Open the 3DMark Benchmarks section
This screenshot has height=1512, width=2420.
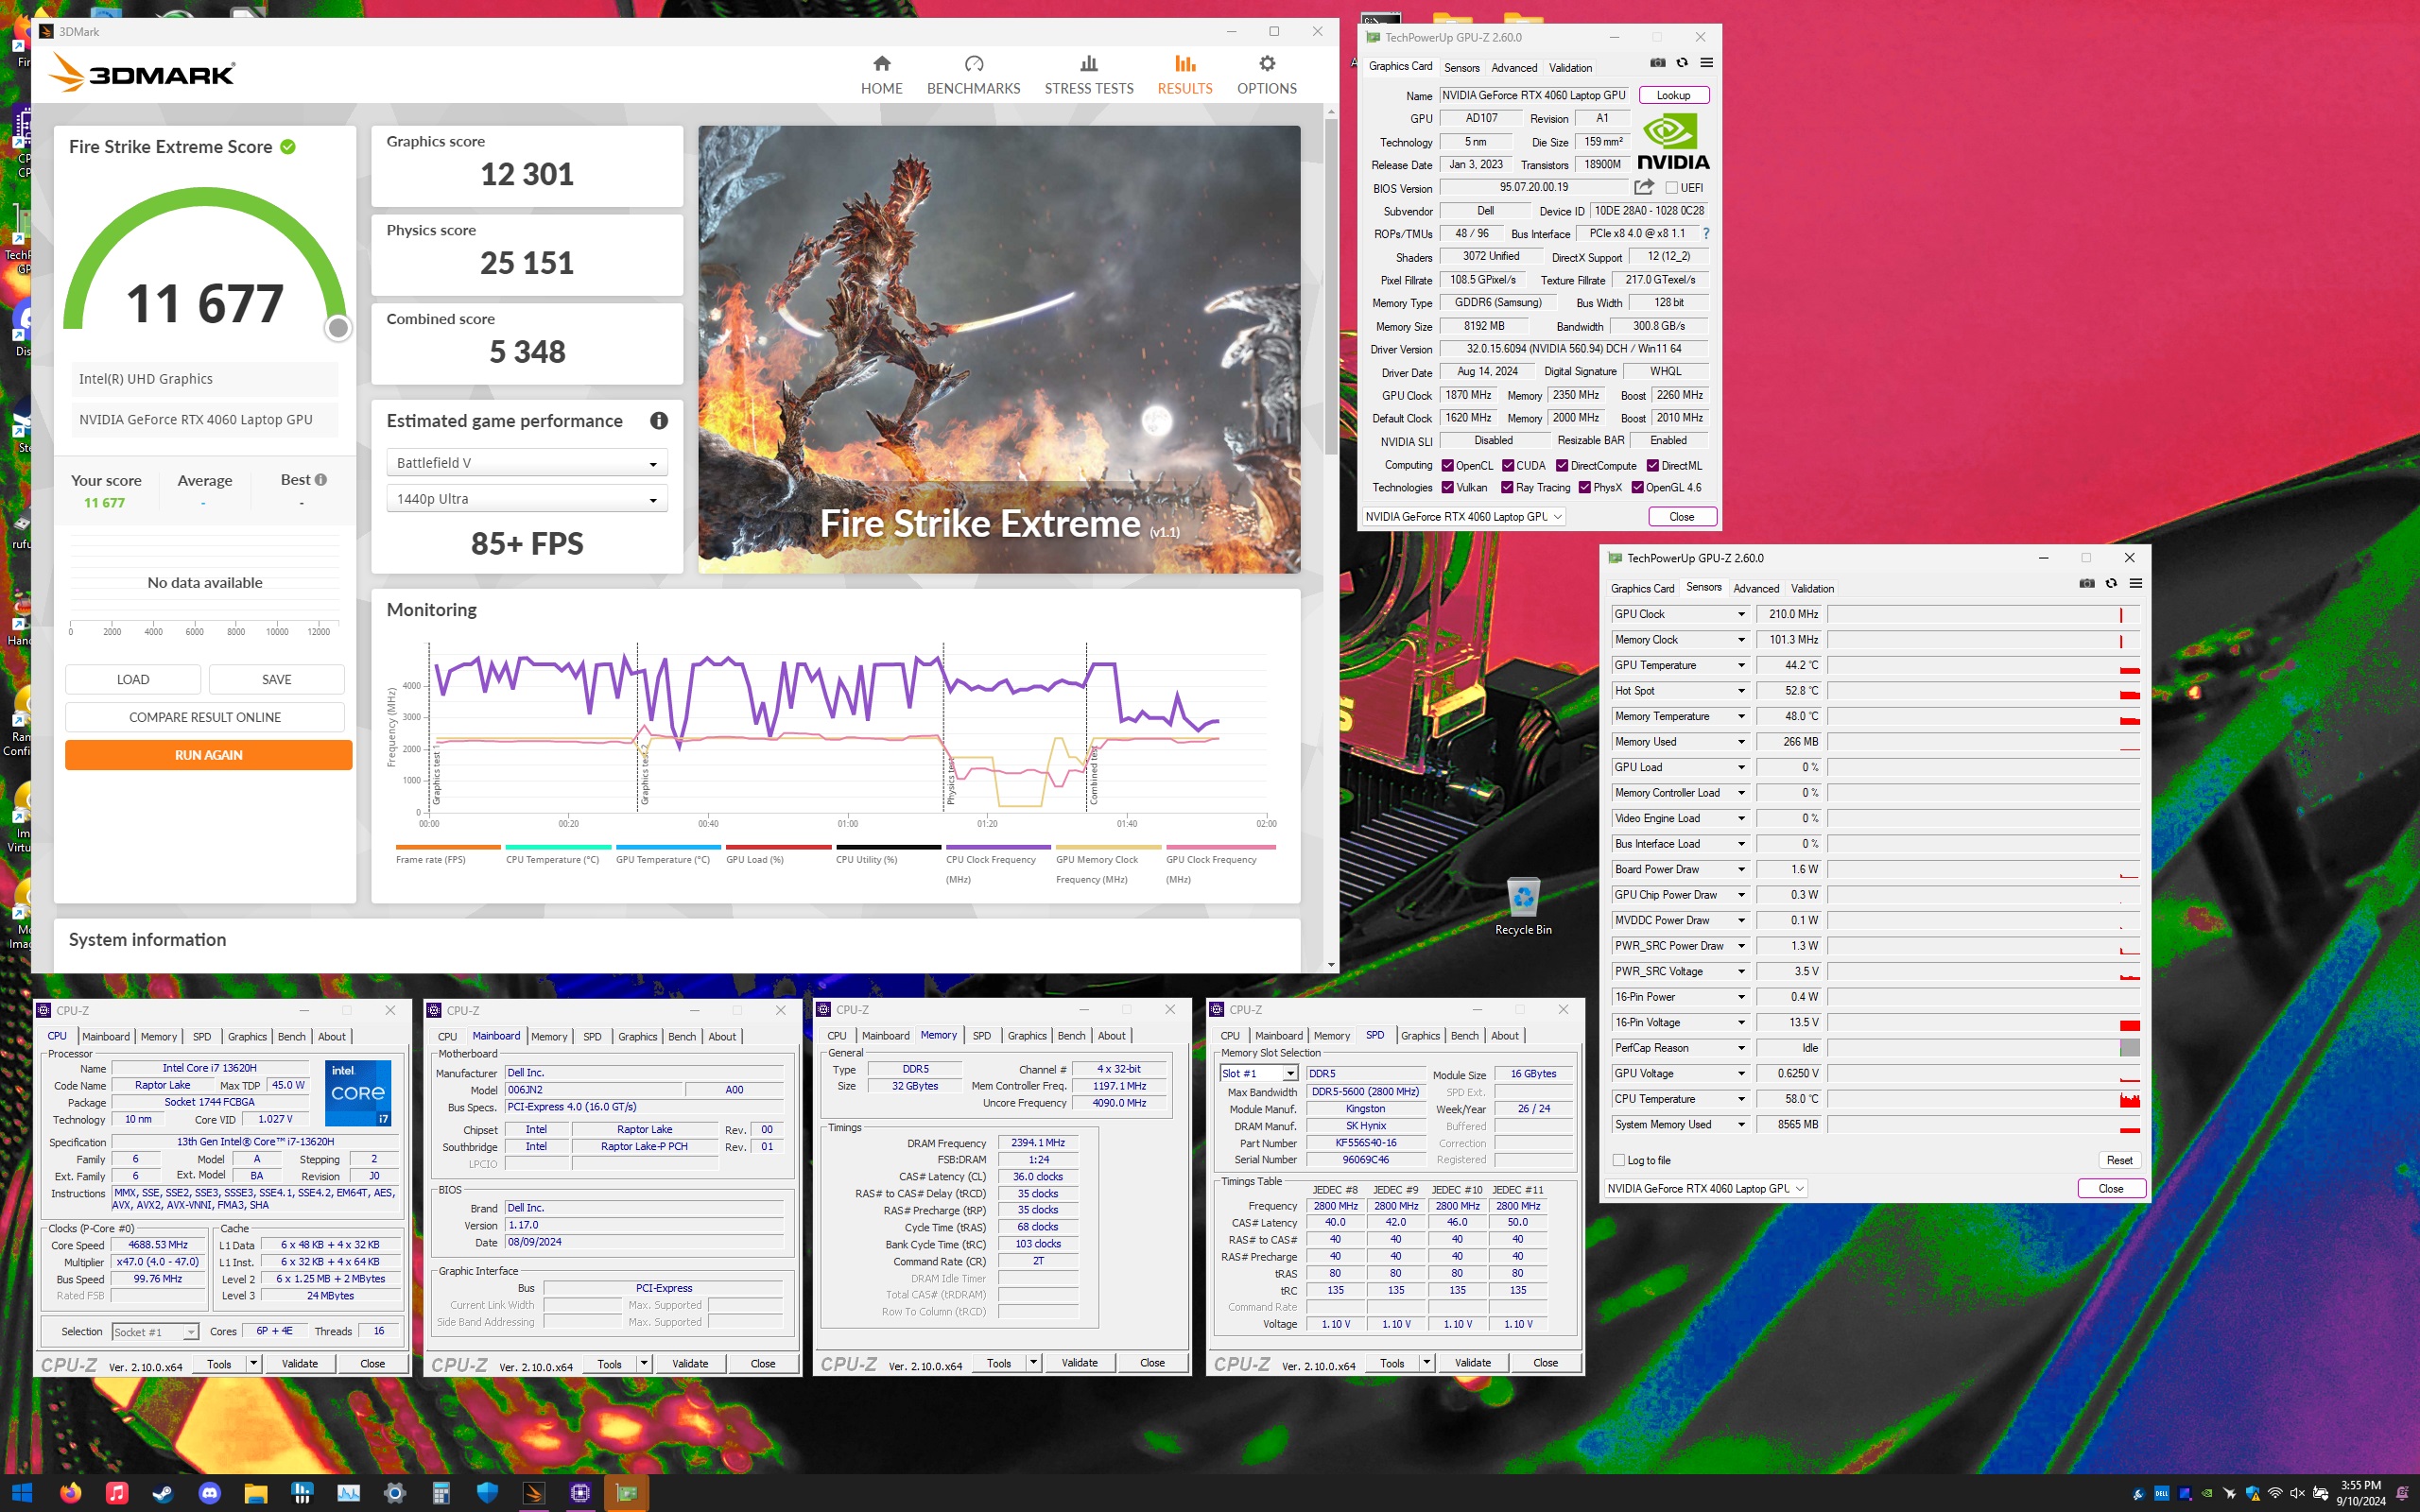[973, 75]
